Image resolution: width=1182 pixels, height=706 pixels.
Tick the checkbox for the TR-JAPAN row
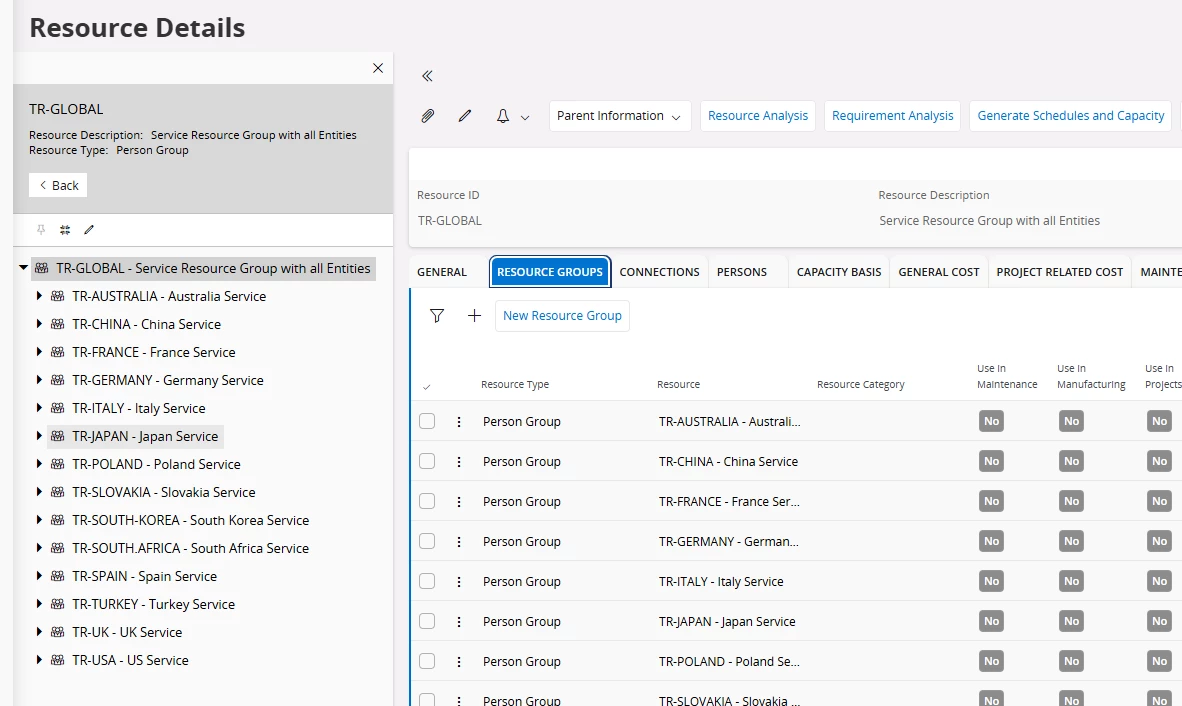tap(427, 621)
